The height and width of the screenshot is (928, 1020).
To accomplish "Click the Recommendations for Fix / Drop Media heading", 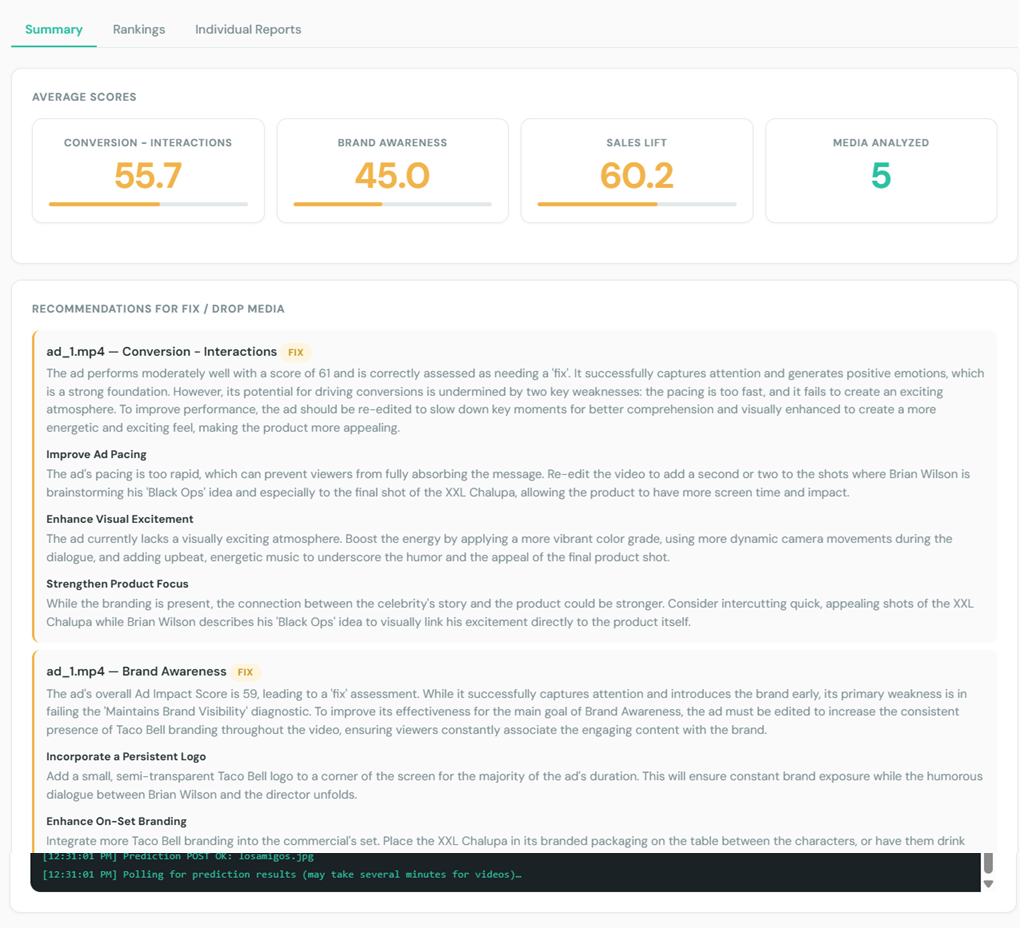I will point(158,309).
